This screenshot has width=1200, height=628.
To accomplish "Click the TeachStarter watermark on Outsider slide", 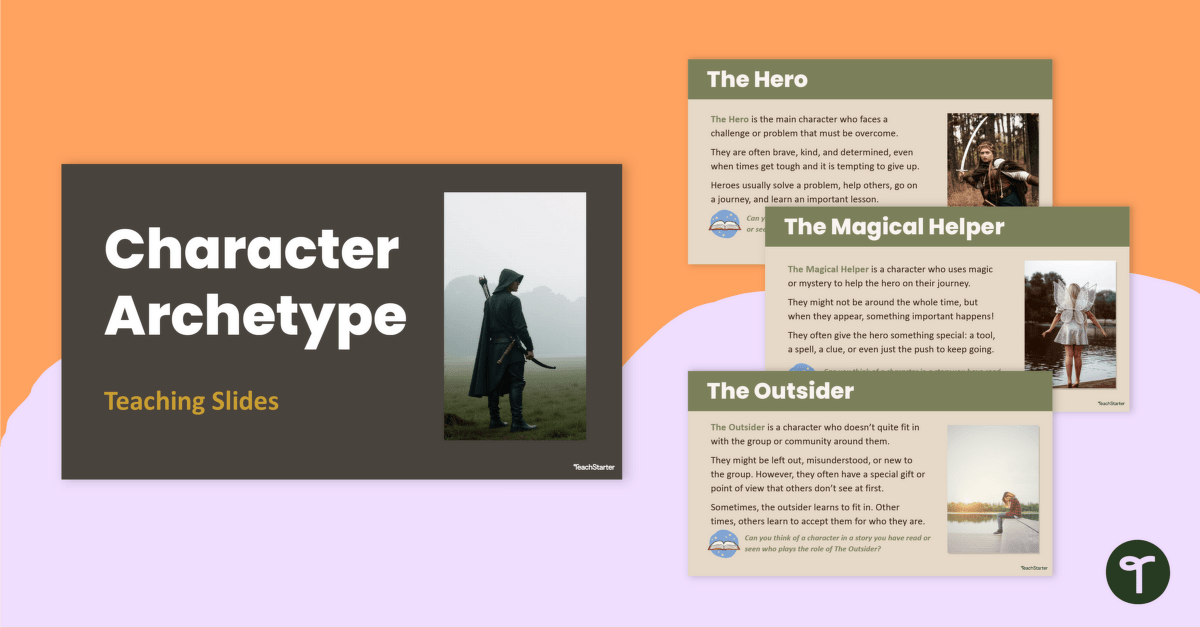I will click(1033, 567).
